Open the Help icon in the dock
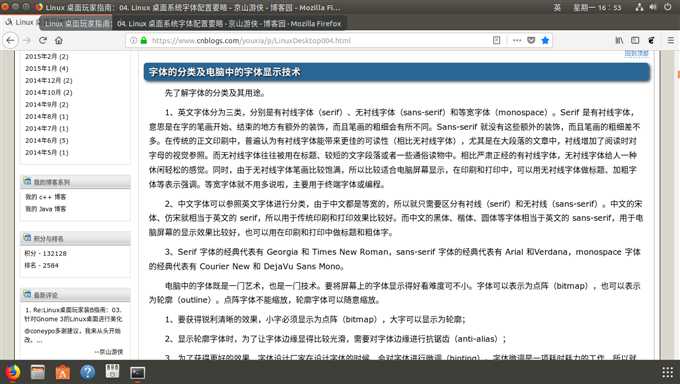The height and width of the screenshot is (384, 680). [88, 372]
